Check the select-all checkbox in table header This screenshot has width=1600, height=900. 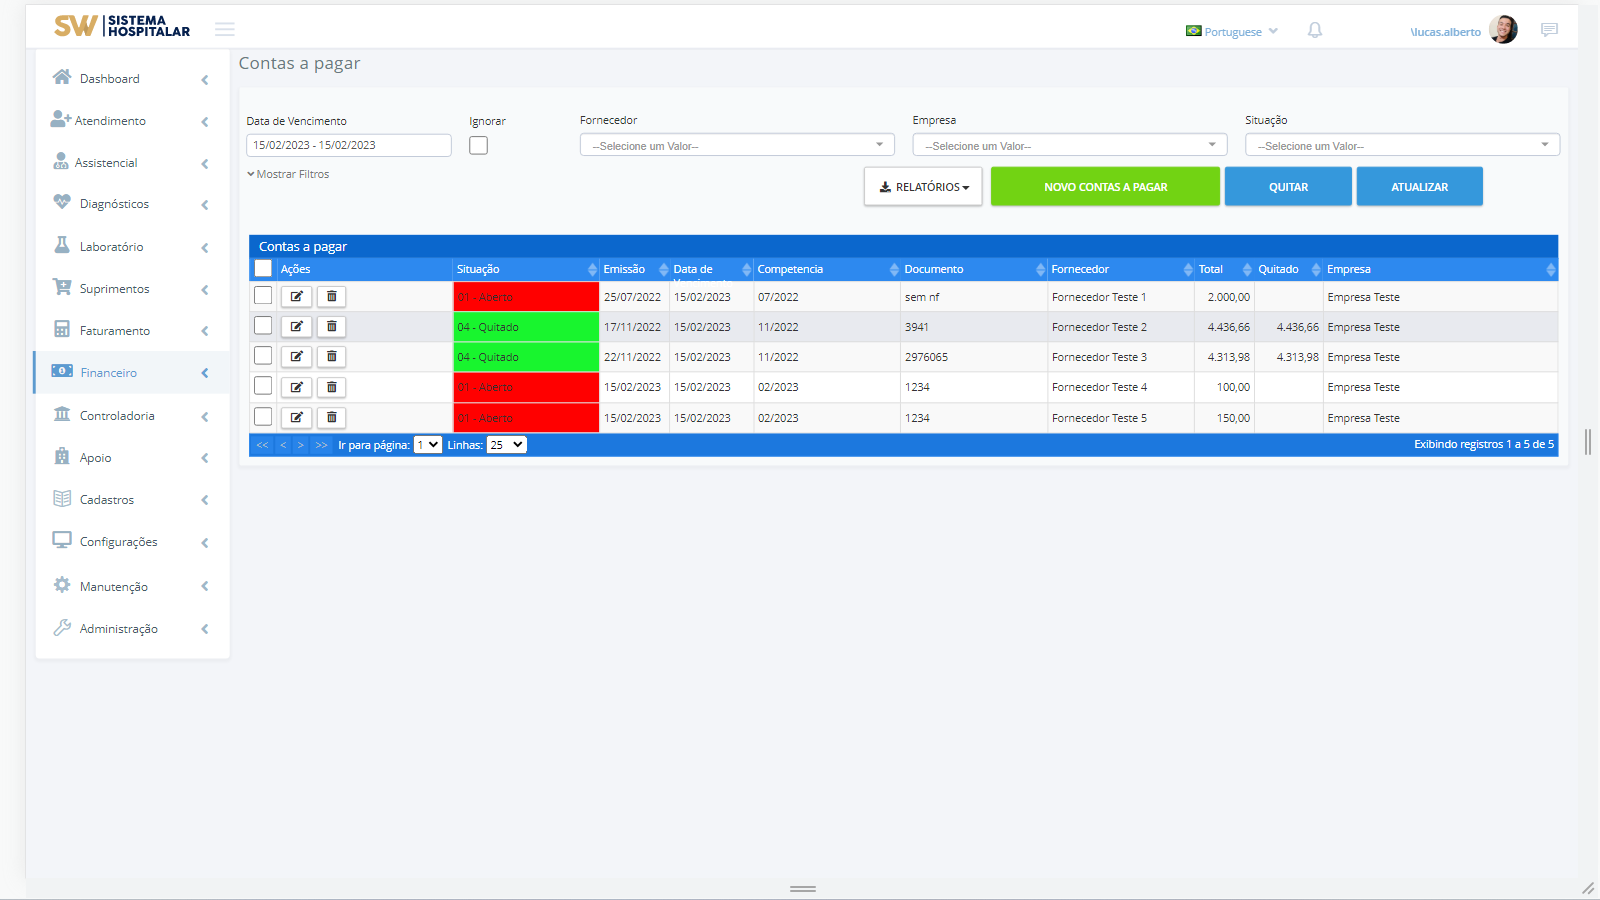click(263, 269)
